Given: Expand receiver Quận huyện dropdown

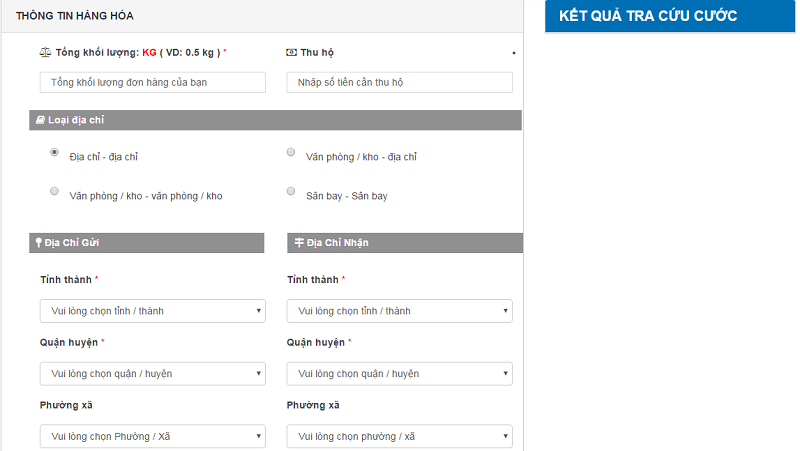Looking at the screenshot, I should [399, 374].
